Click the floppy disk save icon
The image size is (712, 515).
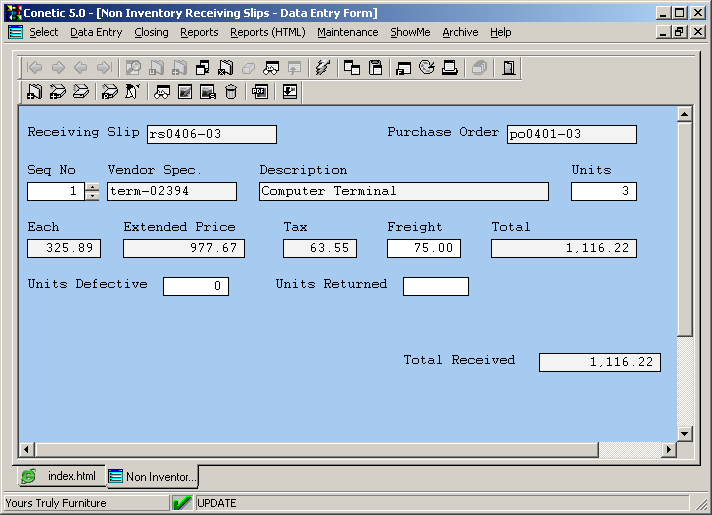376,68
